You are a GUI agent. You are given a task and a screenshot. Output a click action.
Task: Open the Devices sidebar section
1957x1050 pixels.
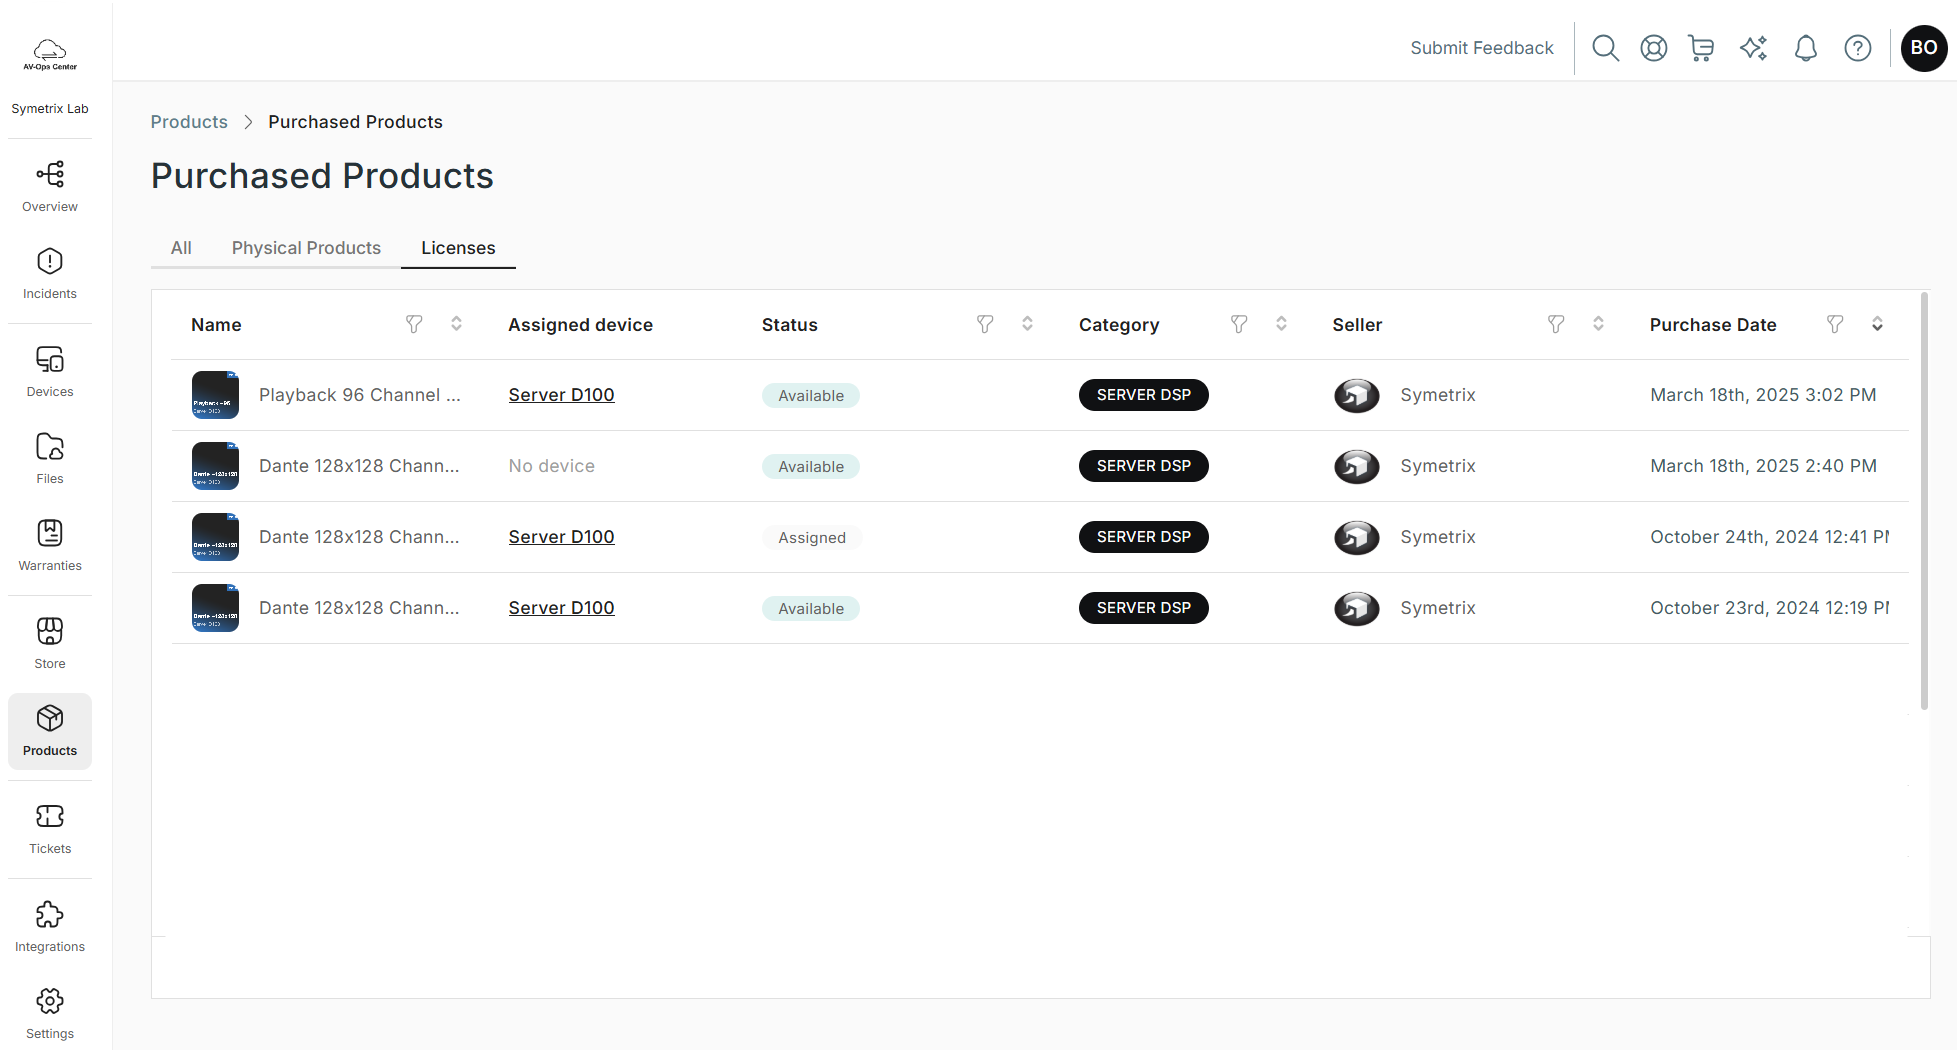click(50, 372)
